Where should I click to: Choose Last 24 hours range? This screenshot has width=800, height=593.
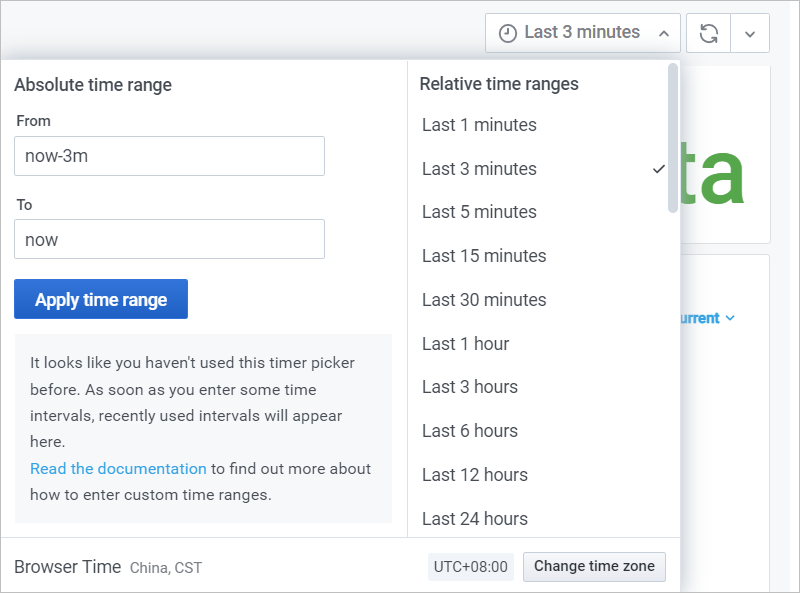(475, 519)
